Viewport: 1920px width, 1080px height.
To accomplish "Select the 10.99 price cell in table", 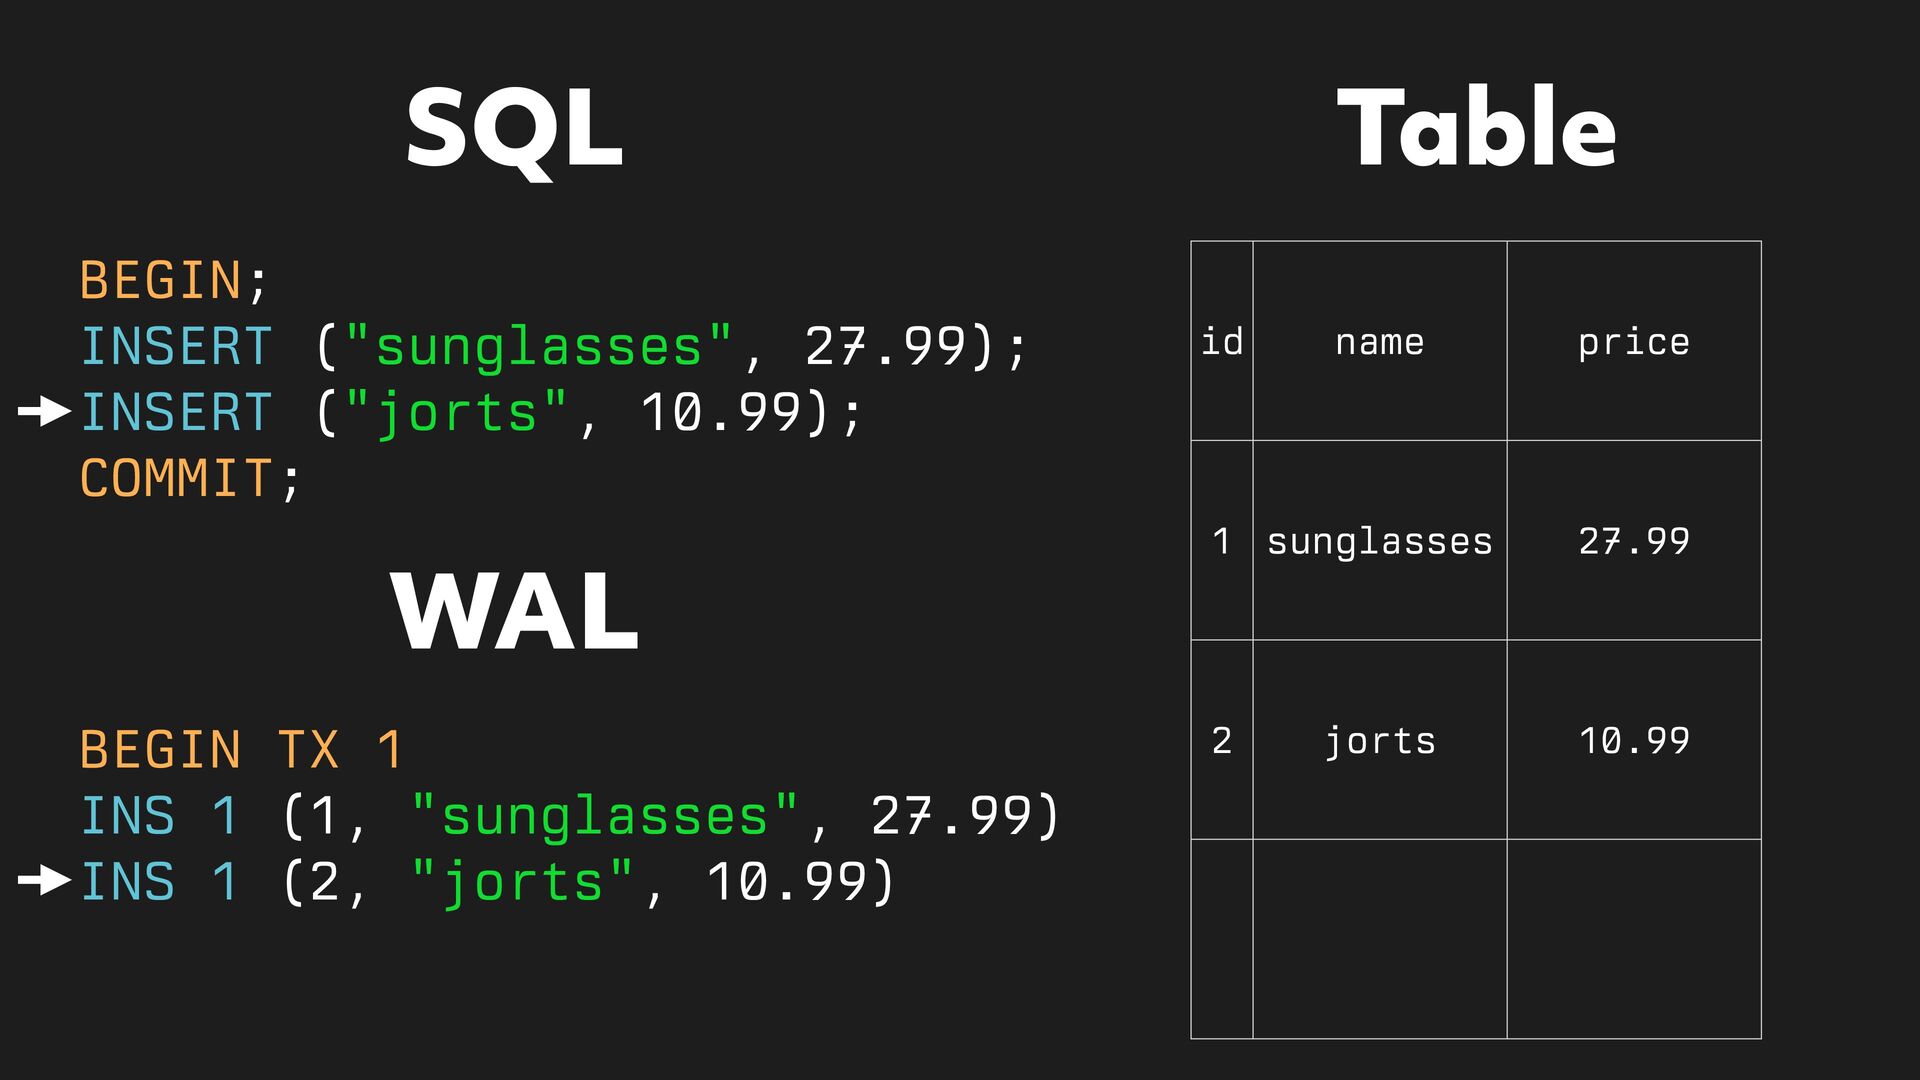I will [x=1634, y=740].
